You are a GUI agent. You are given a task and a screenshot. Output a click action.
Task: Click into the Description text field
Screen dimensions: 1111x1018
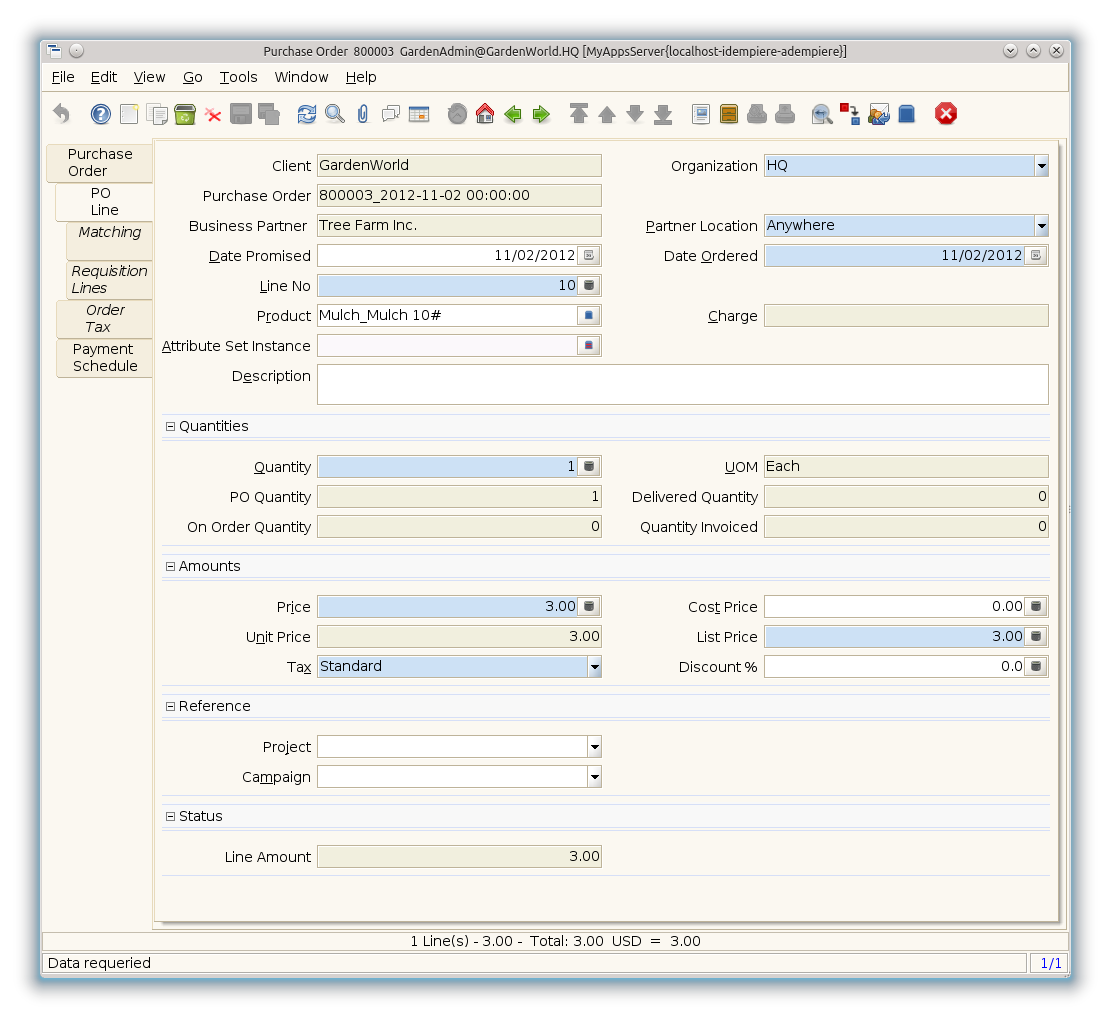click(682, 384)
